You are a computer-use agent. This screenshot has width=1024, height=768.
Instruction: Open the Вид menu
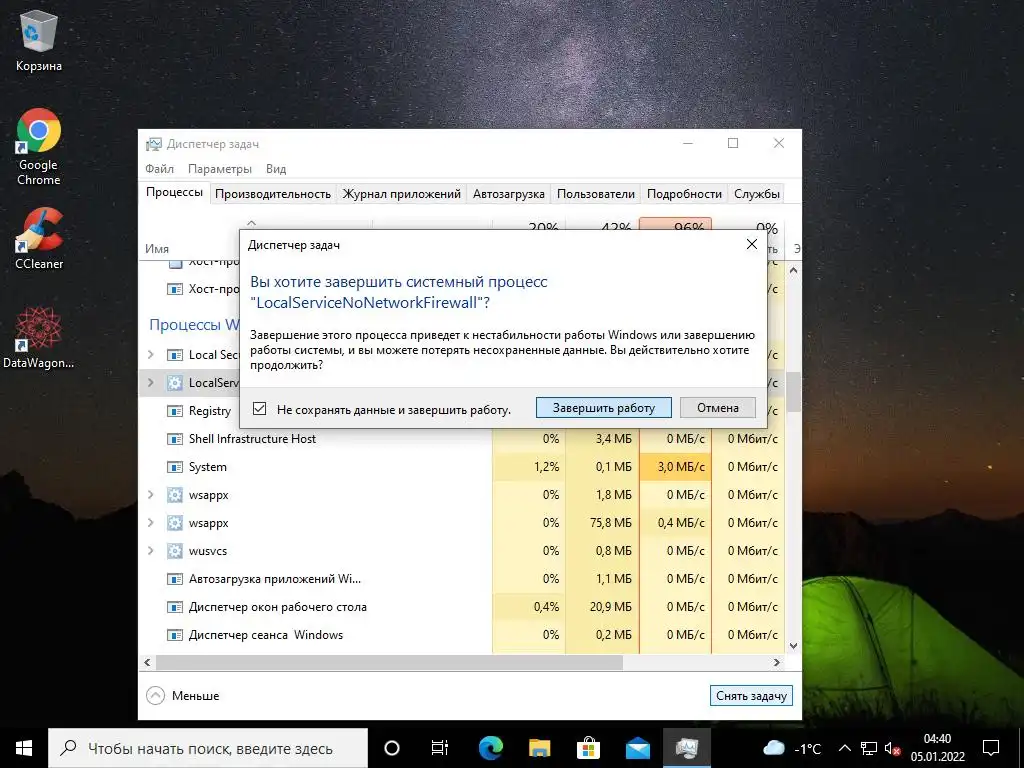[276, 168]
